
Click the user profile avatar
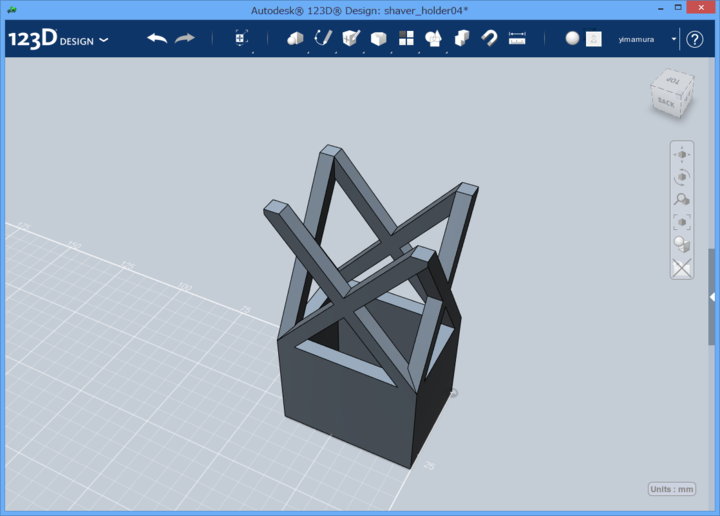pos(594,39)
